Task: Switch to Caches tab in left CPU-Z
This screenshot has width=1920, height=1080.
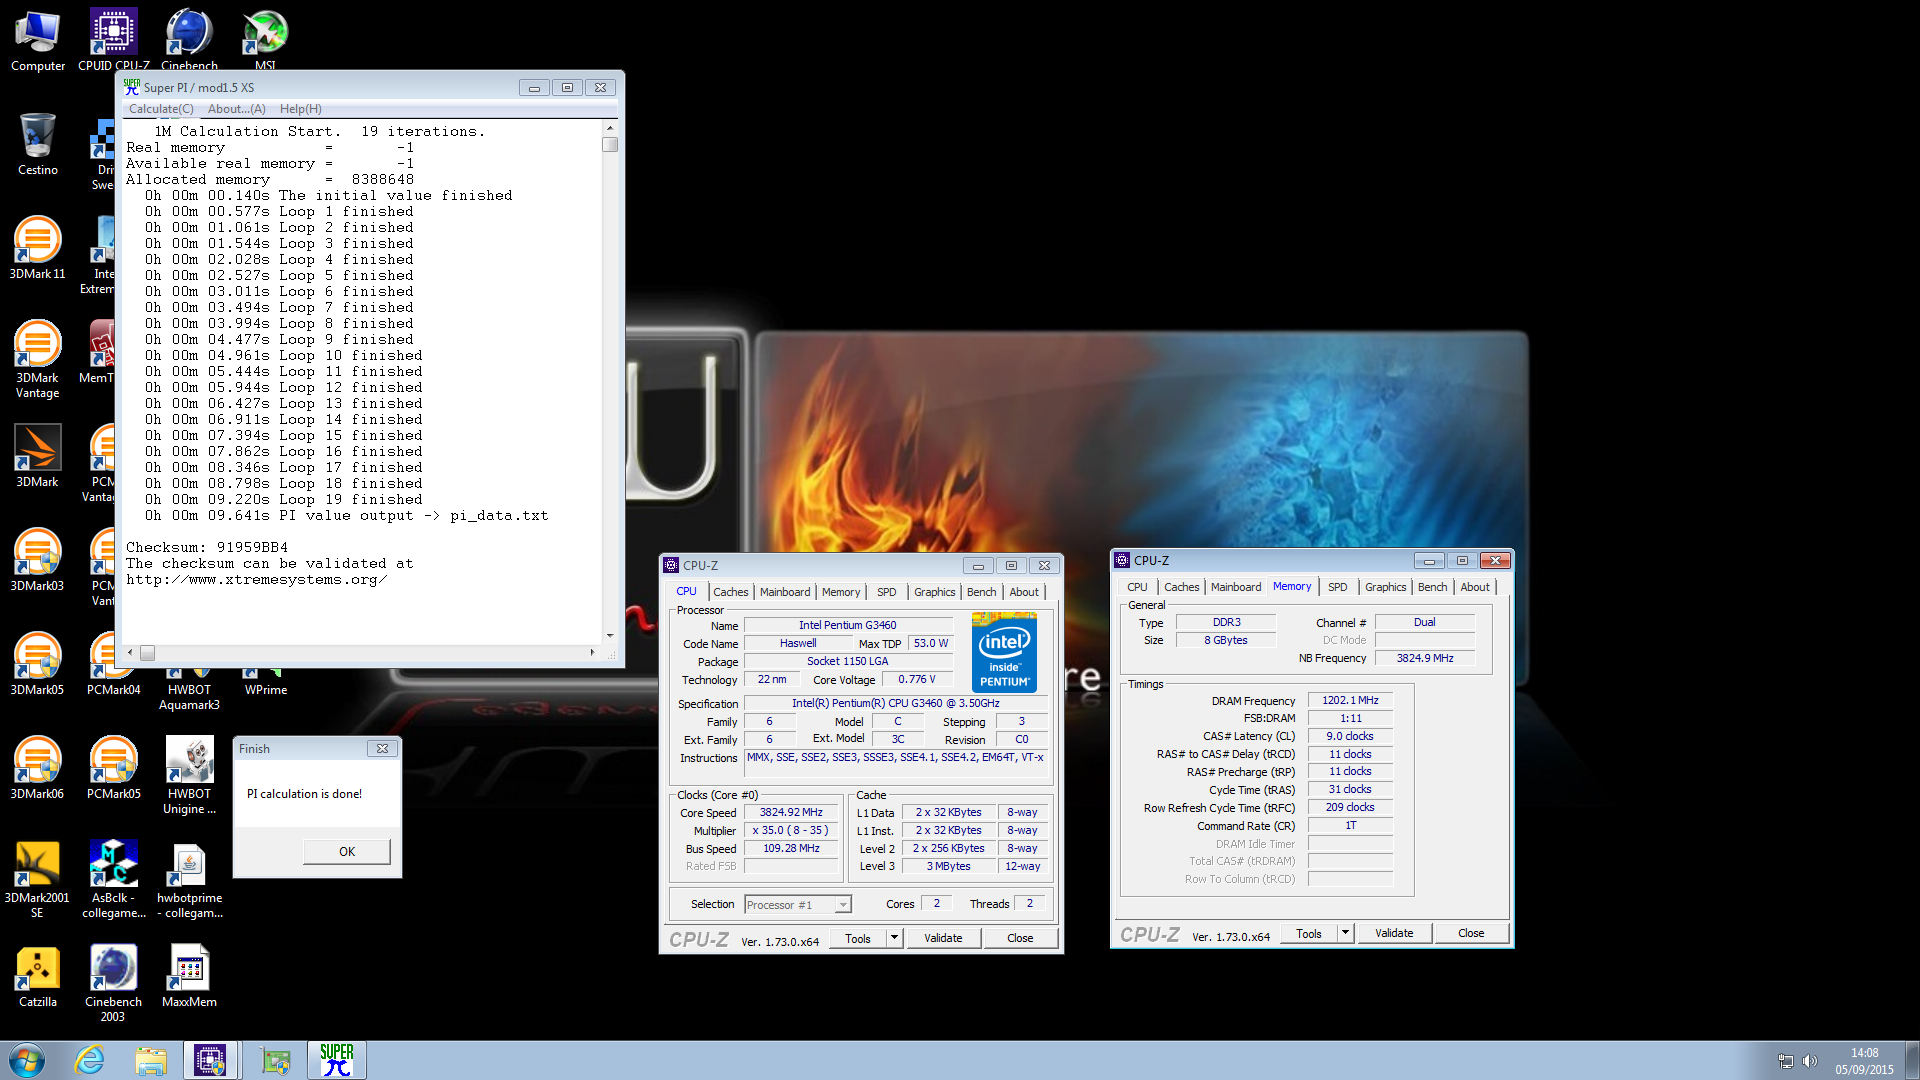Action: pyautogui.click(x=730, y=592)
